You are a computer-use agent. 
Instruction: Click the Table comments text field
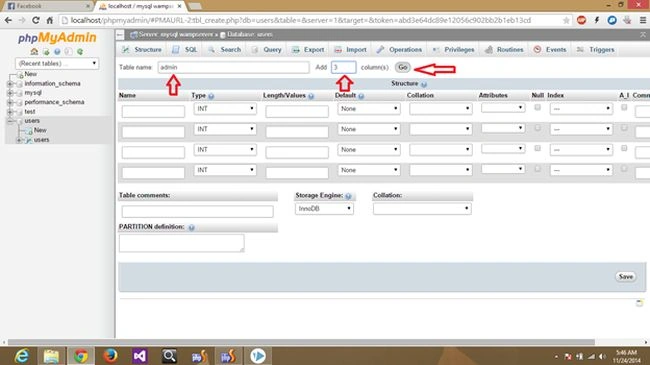pos(197,212)
